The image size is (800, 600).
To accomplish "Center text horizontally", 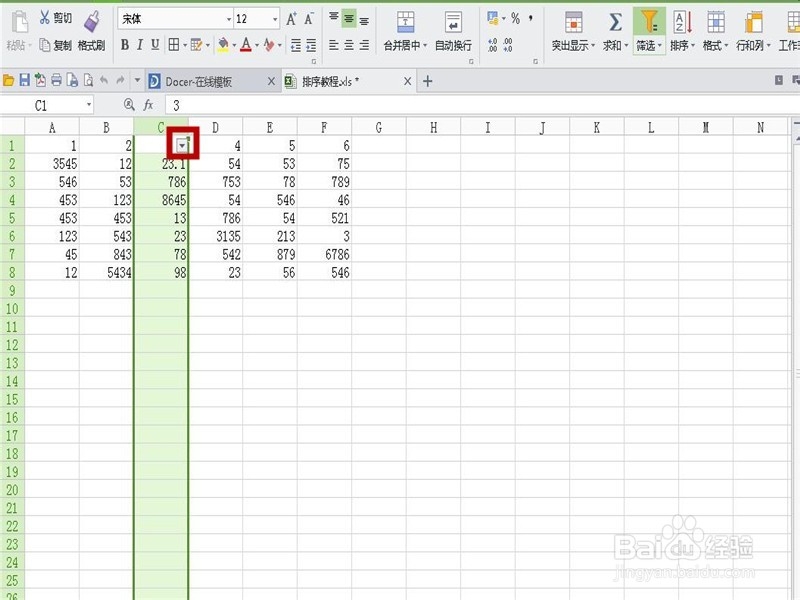I will tap(349, 45).
